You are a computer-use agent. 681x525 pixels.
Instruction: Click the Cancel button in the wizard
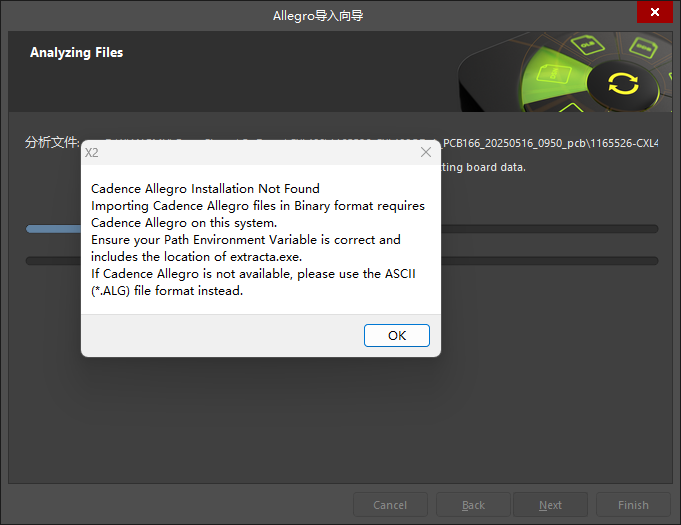point(390,505)
